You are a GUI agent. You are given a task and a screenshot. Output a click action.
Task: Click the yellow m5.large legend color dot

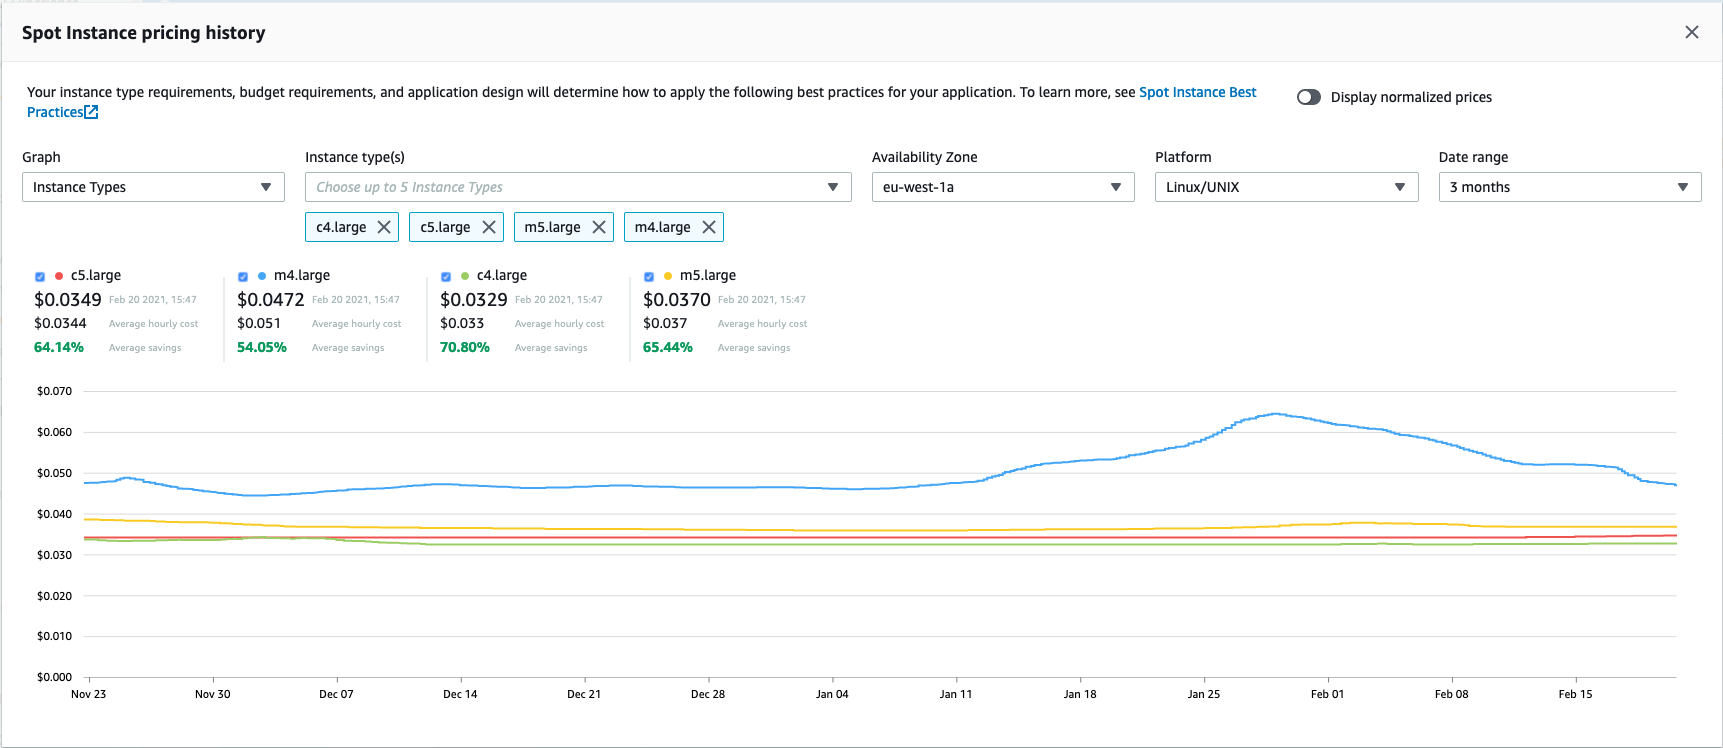(x=668, y=276)
